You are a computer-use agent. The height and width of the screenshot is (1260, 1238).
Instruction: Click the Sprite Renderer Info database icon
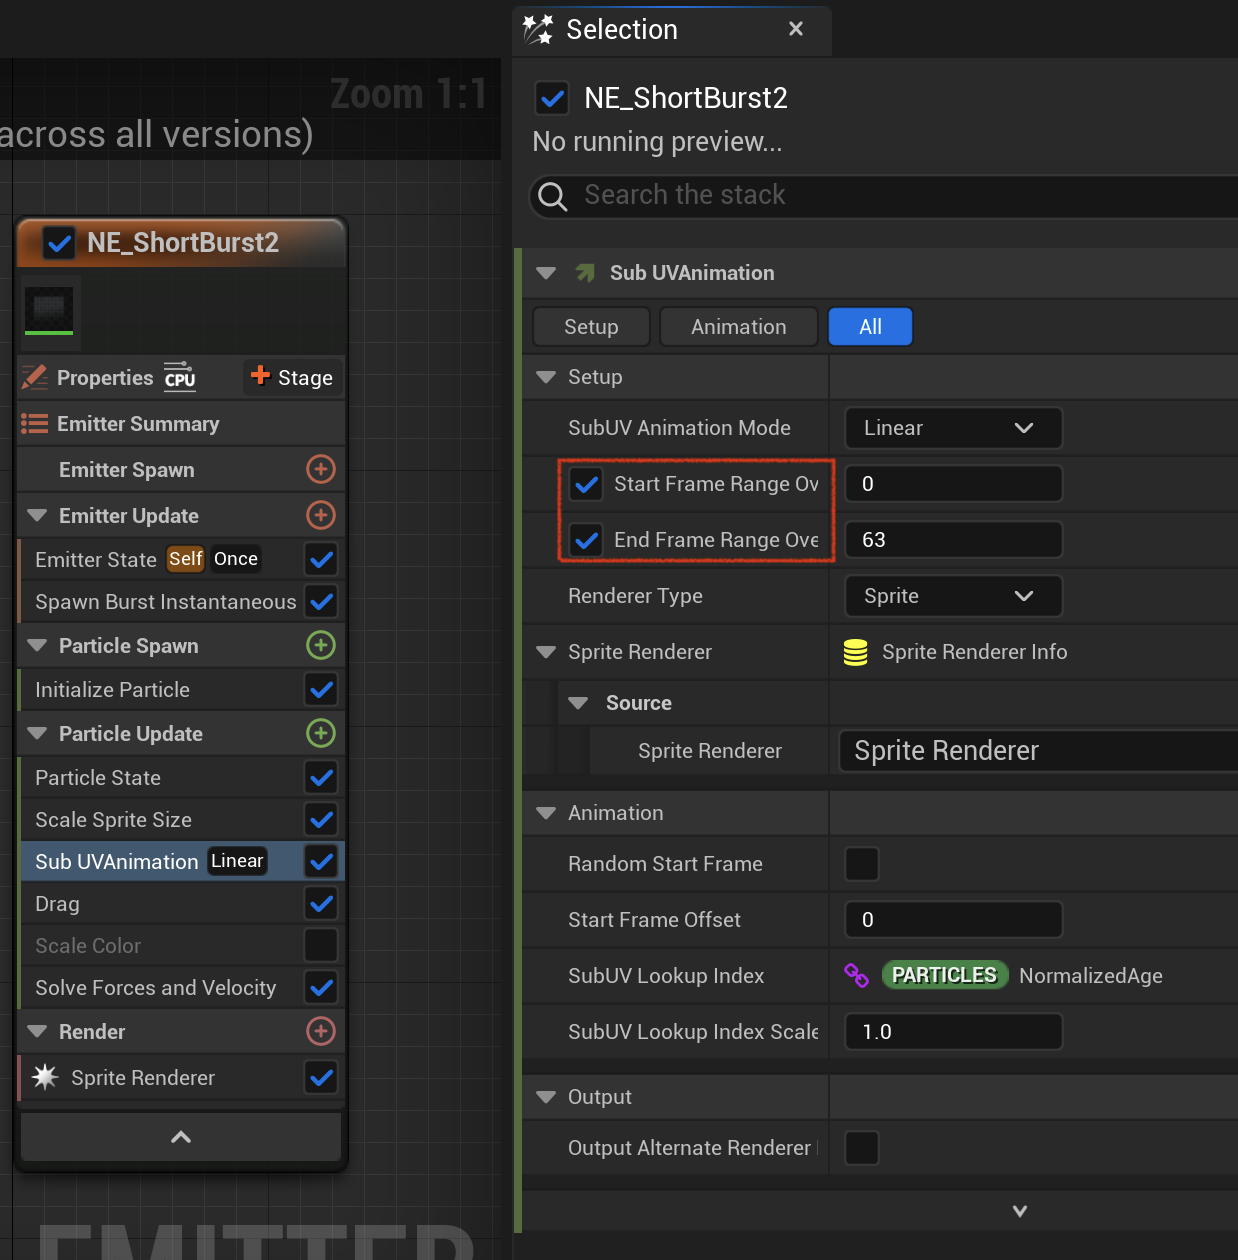pyautogui.click(x=855, y=652)
